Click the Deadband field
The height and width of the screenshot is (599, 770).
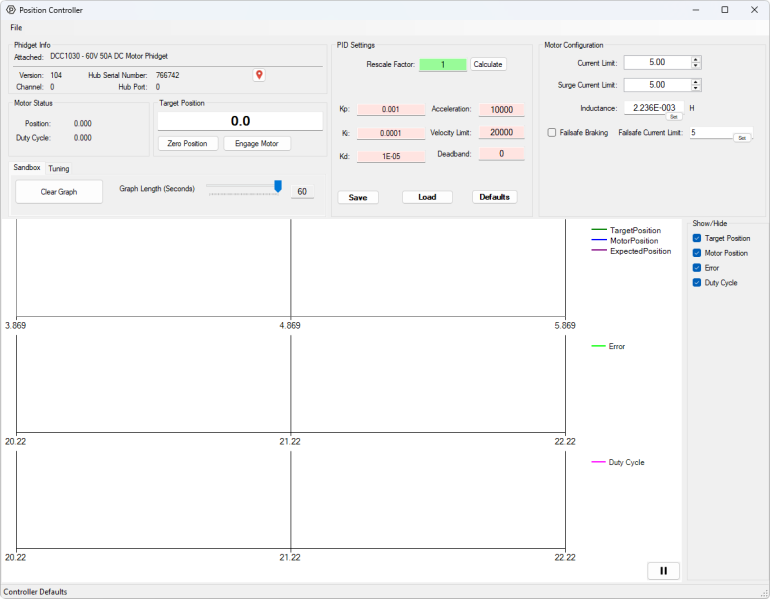click(x=501, y=154)
